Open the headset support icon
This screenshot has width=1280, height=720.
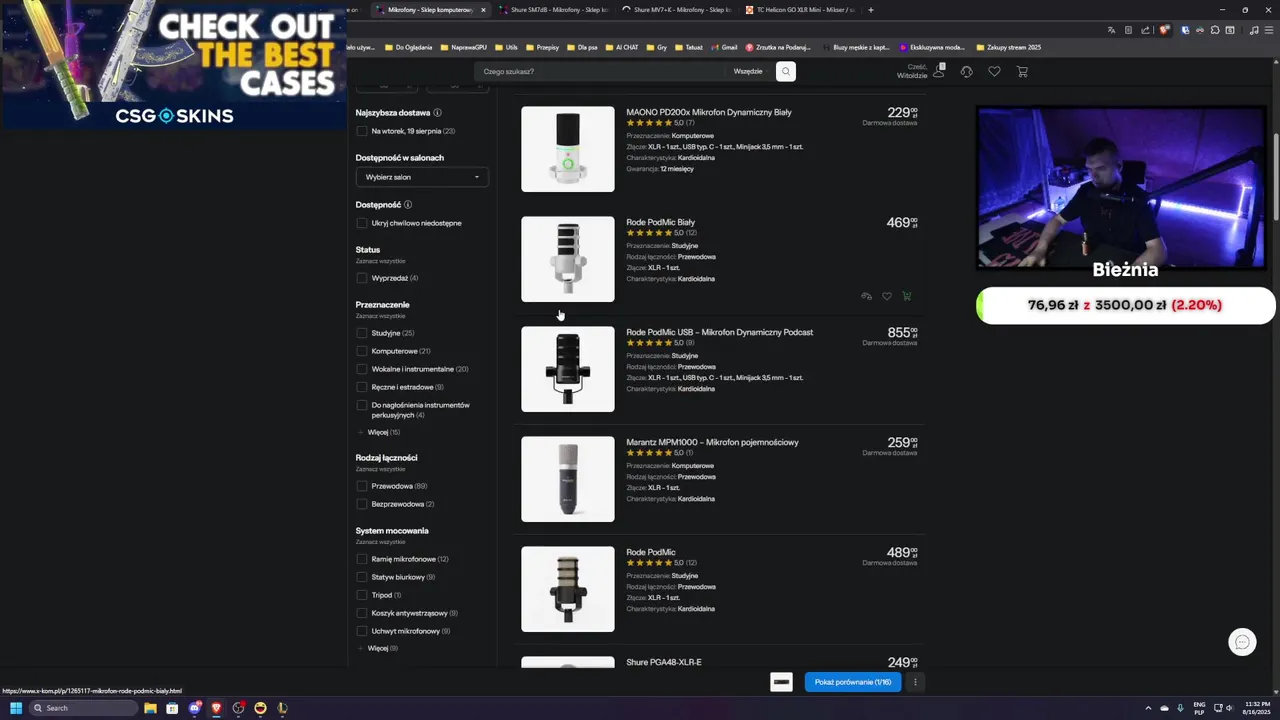[x=966, y=72]
